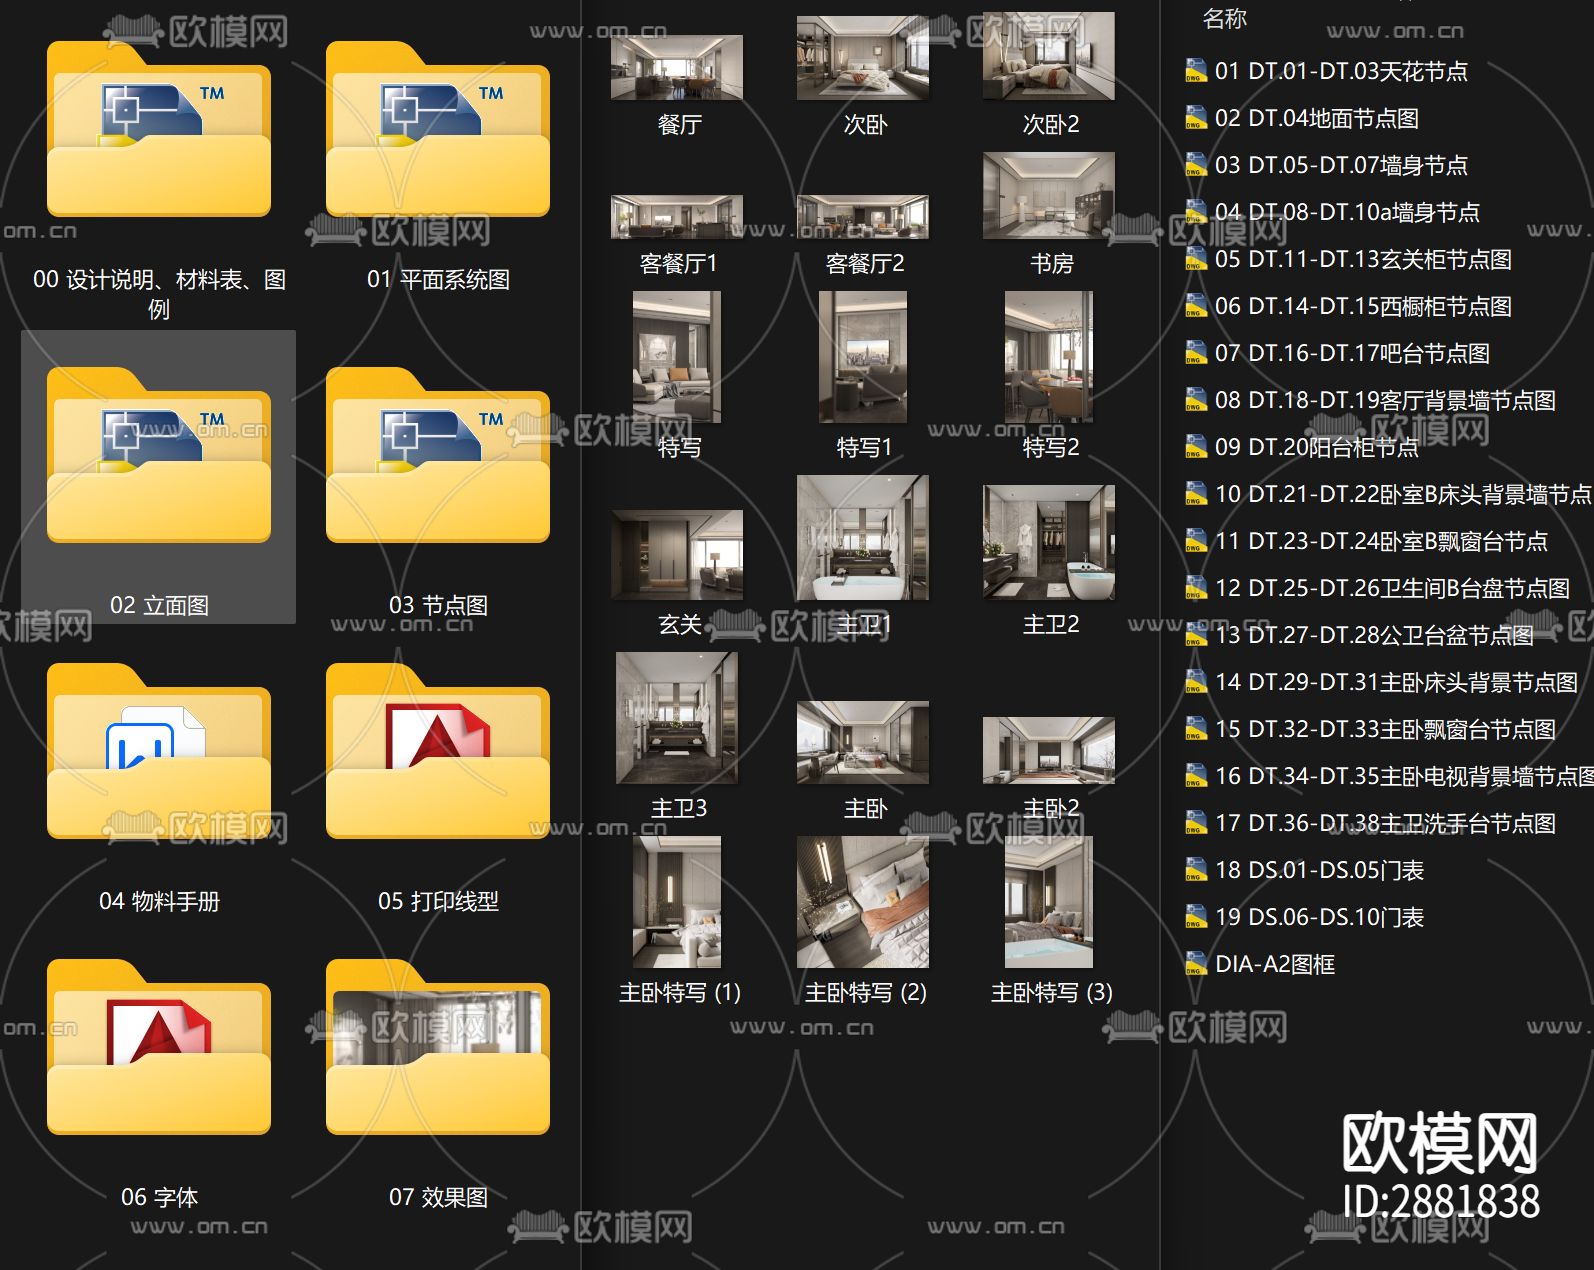Click the DWG icon beside 02 DT.04地面节点图
Image resolution: width=1594 pixels, height=1270 pixels.
(x=1195, y=118)
